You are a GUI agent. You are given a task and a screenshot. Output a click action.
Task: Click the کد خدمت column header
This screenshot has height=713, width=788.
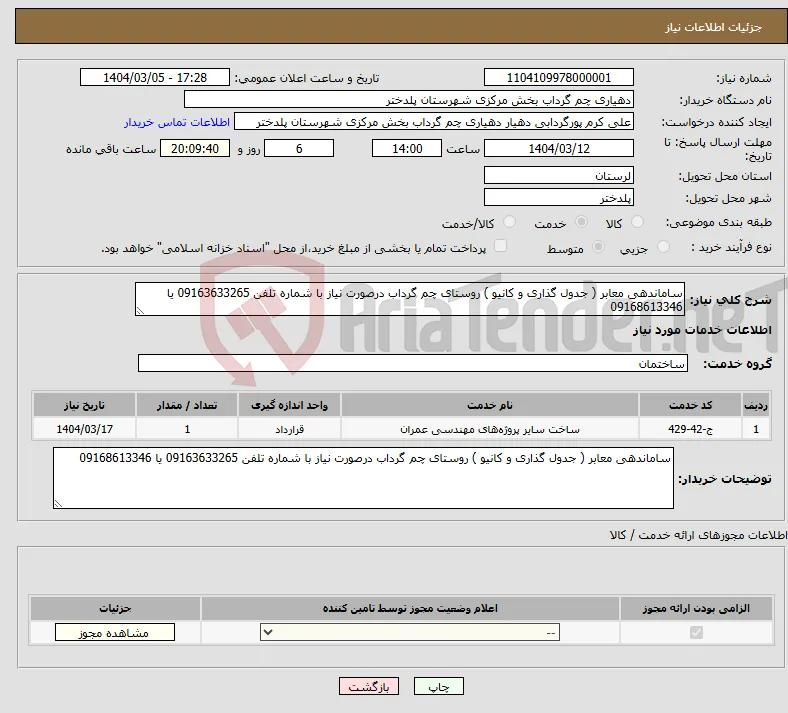[690, 405]
